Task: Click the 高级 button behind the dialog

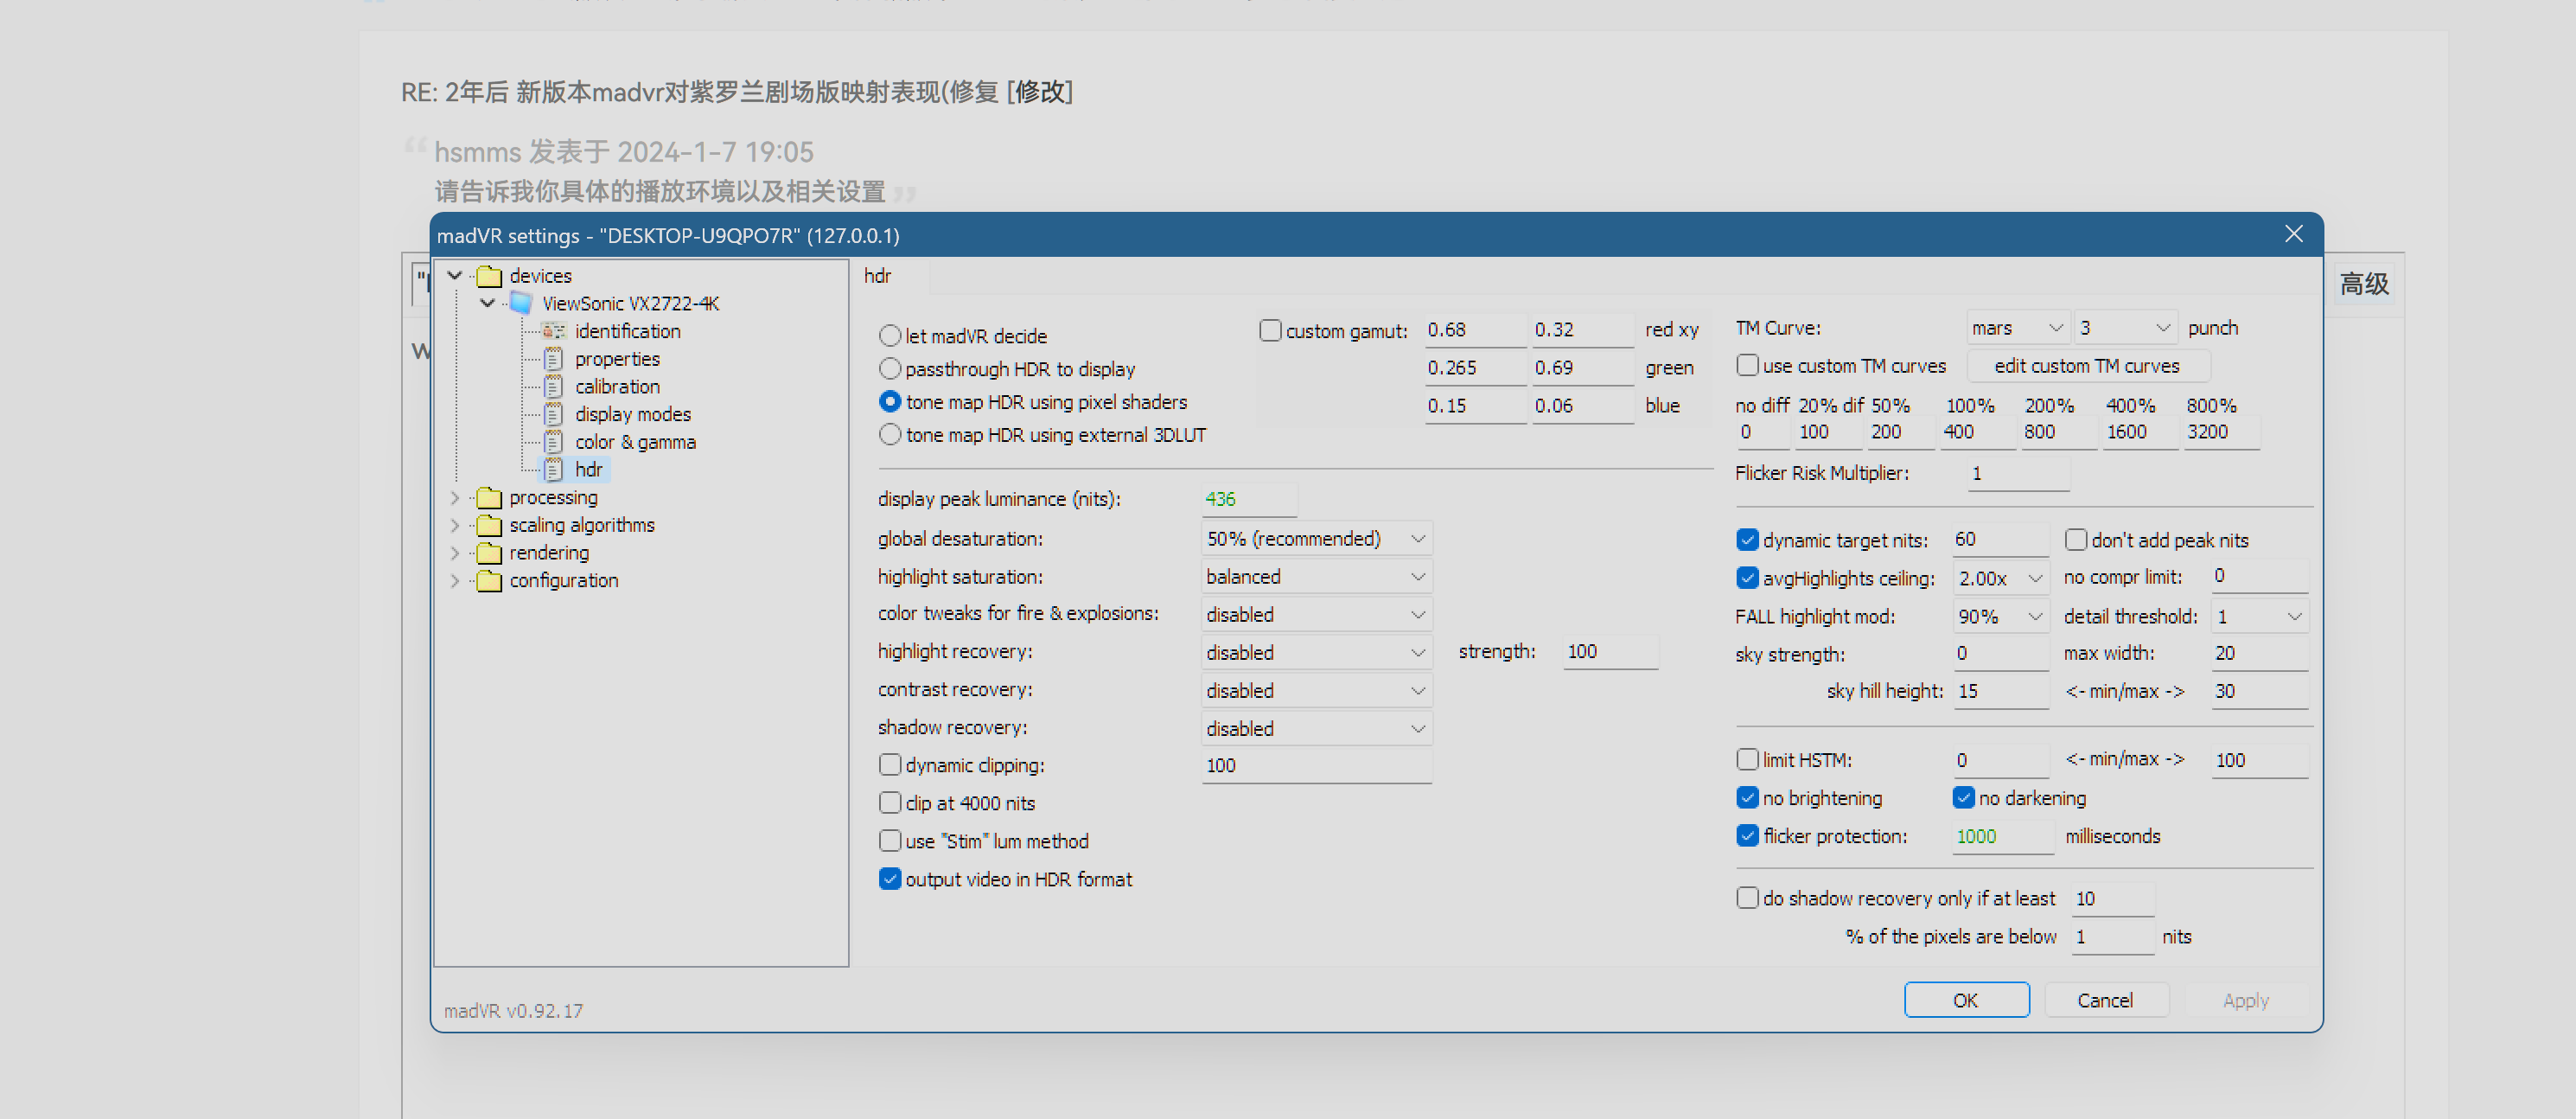Action: click(2364, 284)
